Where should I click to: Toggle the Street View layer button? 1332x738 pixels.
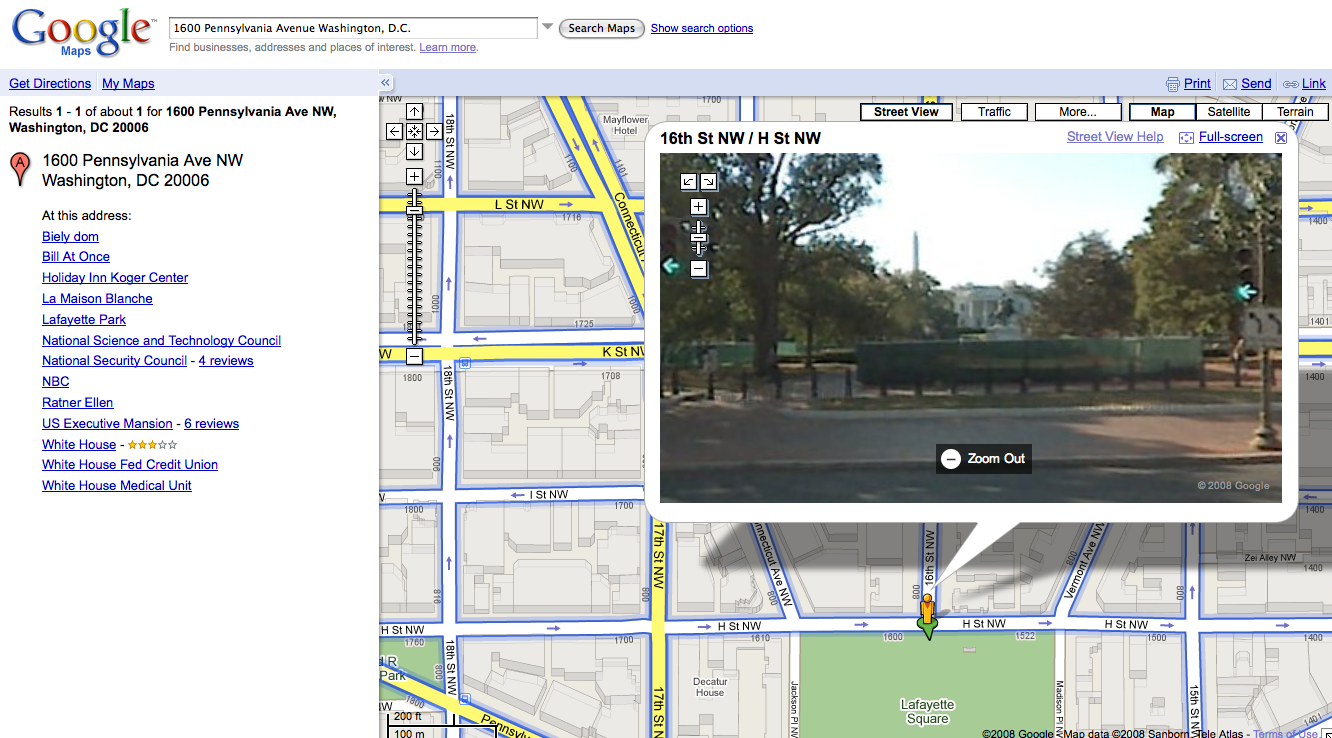pos(906,112)
